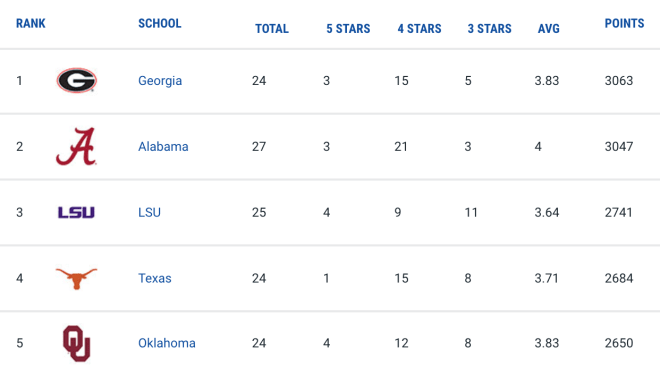The image size is (660, 375).
Task: Sort by AVG column header
Action: [549, 29]
